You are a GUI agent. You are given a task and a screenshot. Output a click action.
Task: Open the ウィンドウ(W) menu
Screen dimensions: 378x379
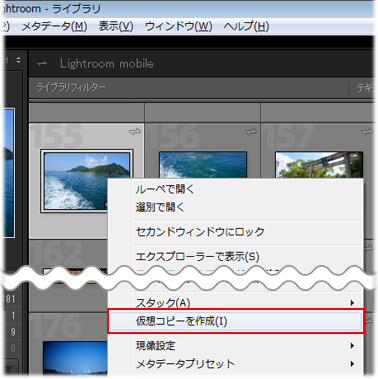179,26
